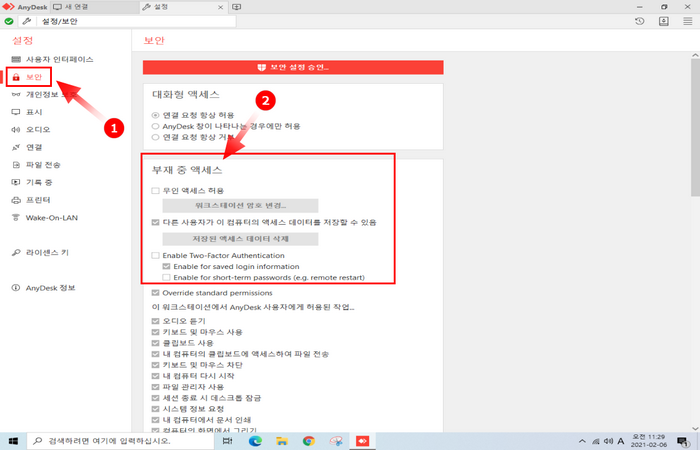The width and height of the screenshot is (700, 450).
Task: Open the hamburger main menu
Action: pyautogui.click(x=688, y=21)
